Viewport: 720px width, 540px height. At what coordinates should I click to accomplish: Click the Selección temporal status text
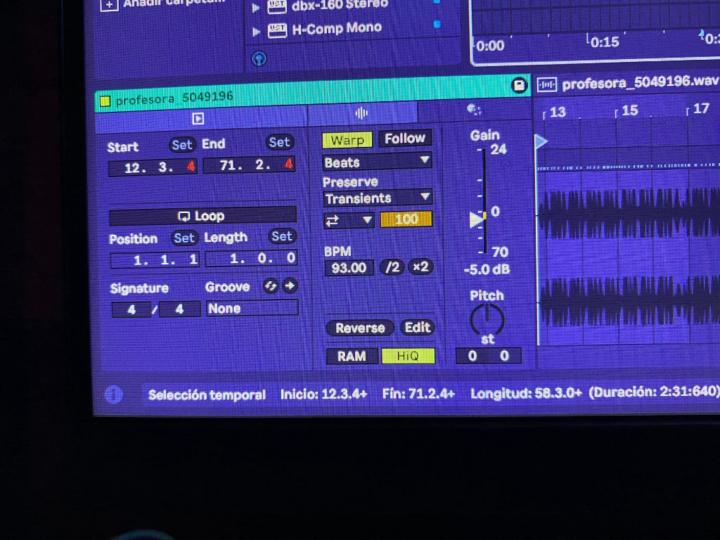click(207, 395)
